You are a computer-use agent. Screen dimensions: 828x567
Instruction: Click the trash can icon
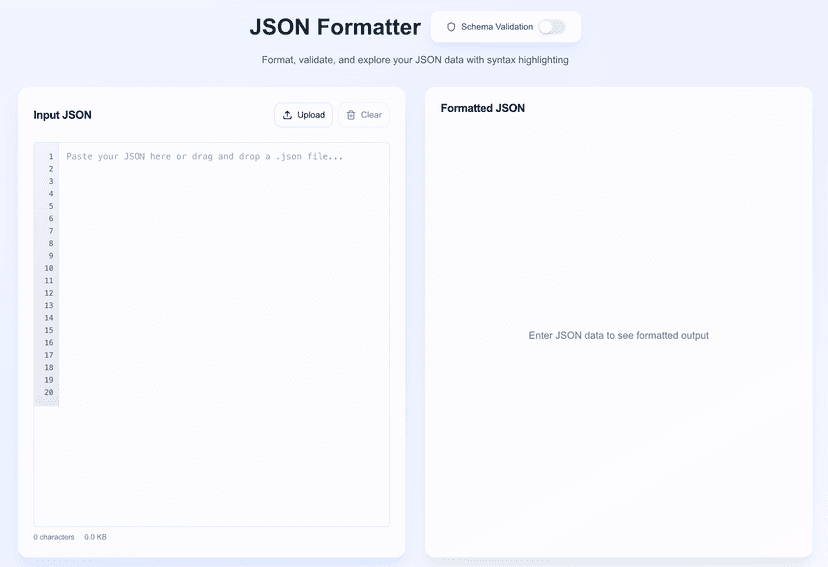click(x=351, y=115)
